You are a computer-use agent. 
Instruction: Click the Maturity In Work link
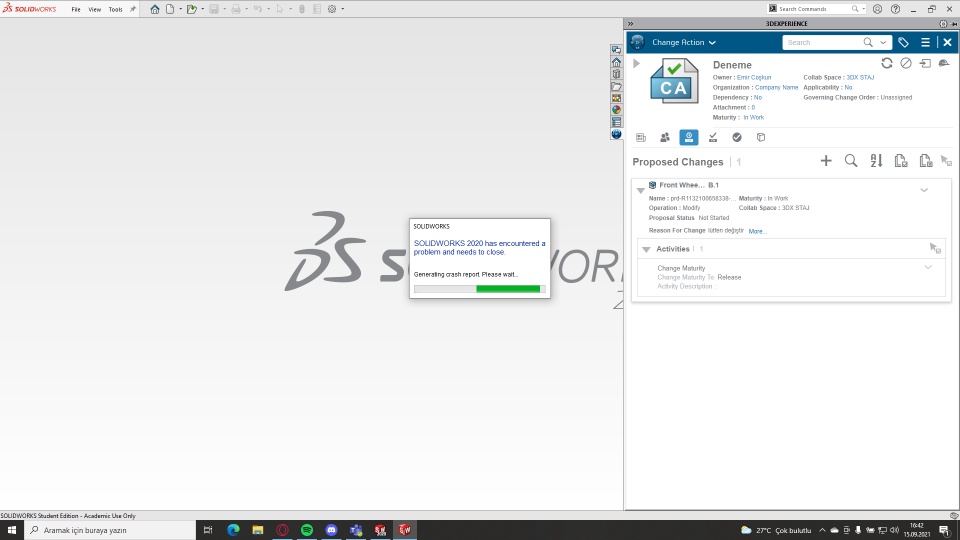(x=754, y=118)
